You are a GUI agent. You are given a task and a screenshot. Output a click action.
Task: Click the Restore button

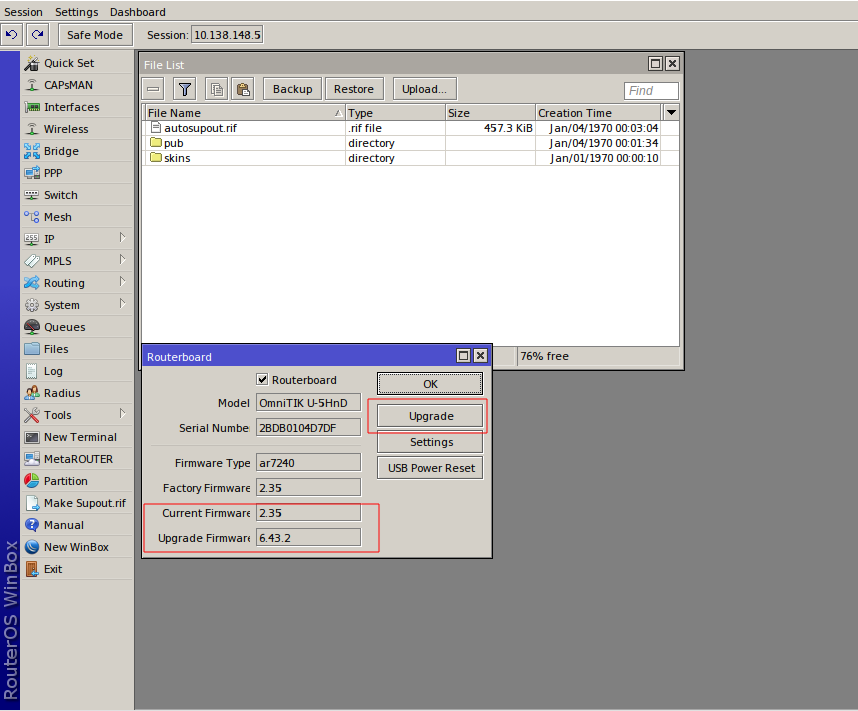pos(354,89)
